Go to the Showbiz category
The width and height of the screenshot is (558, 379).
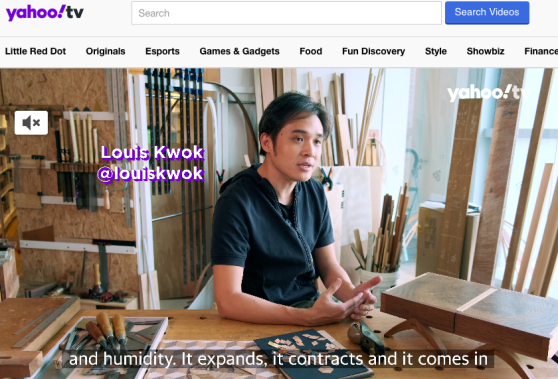[485, 51]
